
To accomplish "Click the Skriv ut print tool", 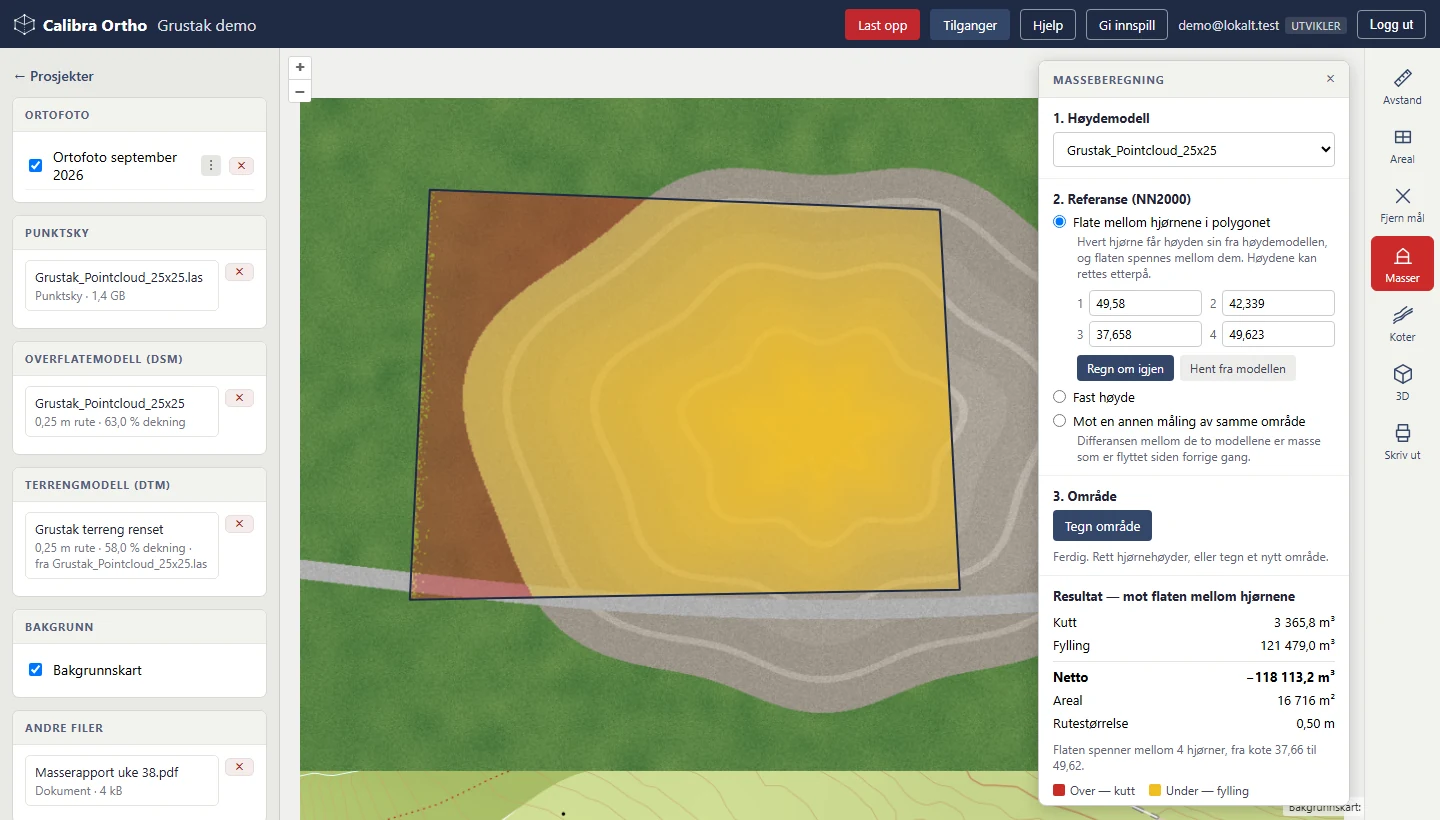I will (x=1402, y=441).
